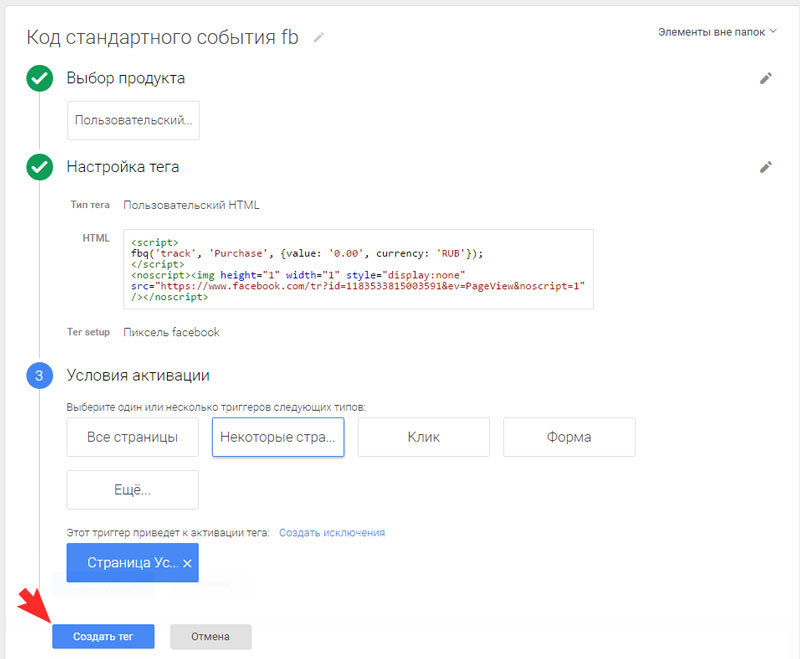The image size is (800, 659).
Task: Click the Создать тег button
Action: click(103, 637)
